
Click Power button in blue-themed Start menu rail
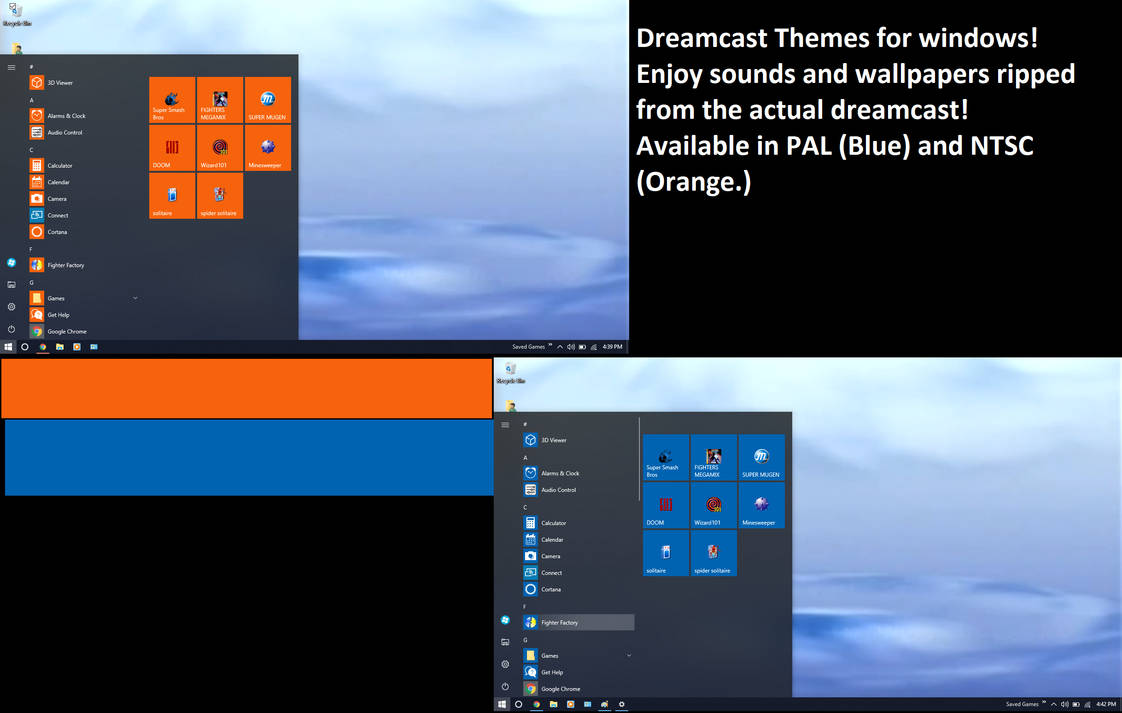(505, 687)
